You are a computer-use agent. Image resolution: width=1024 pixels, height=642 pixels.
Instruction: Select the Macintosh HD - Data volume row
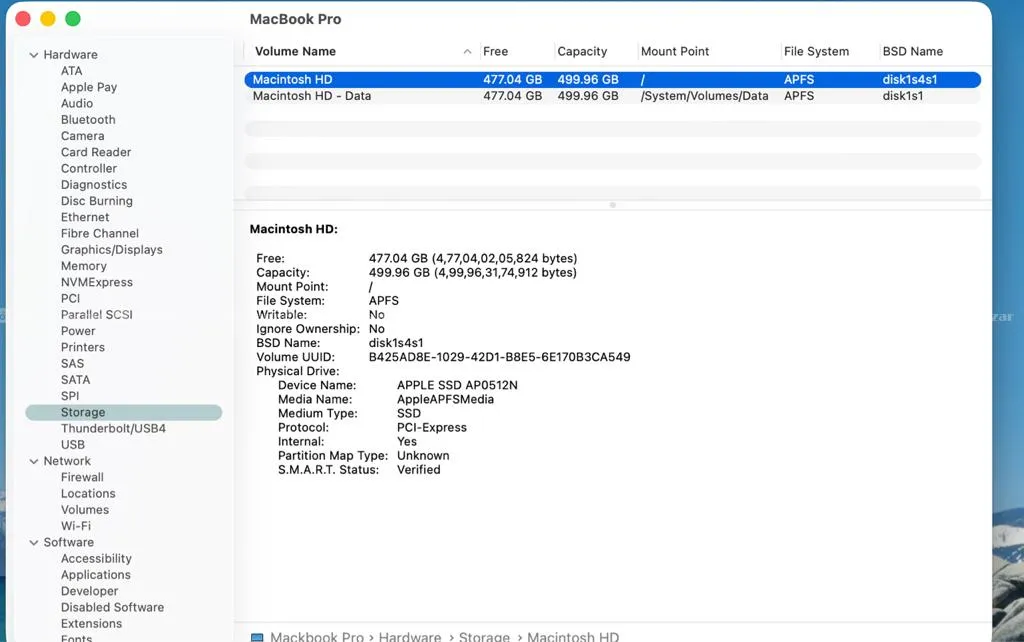point(613,96)
